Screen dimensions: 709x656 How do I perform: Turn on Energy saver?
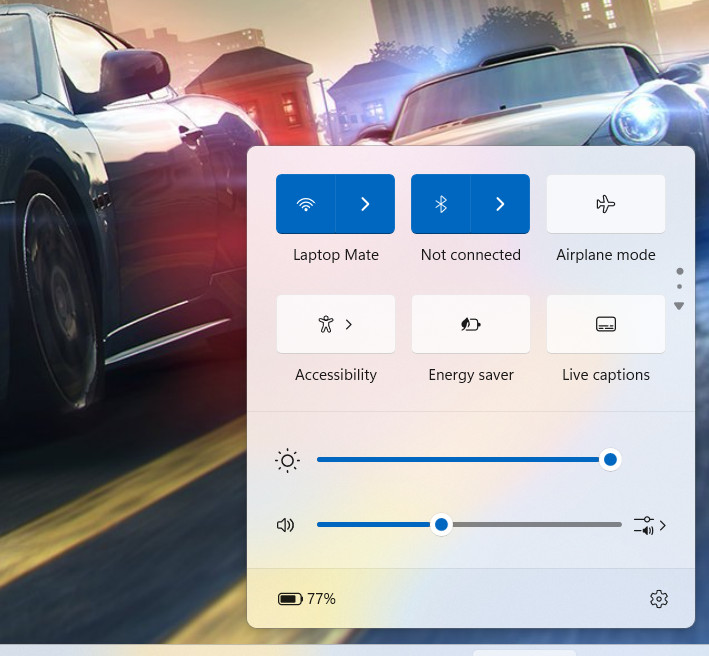[x=471, y=324]
